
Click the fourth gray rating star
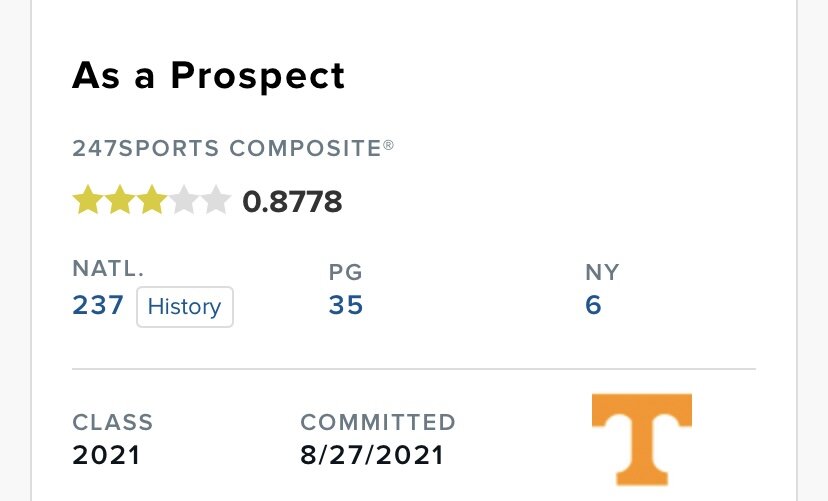[183, 202]
